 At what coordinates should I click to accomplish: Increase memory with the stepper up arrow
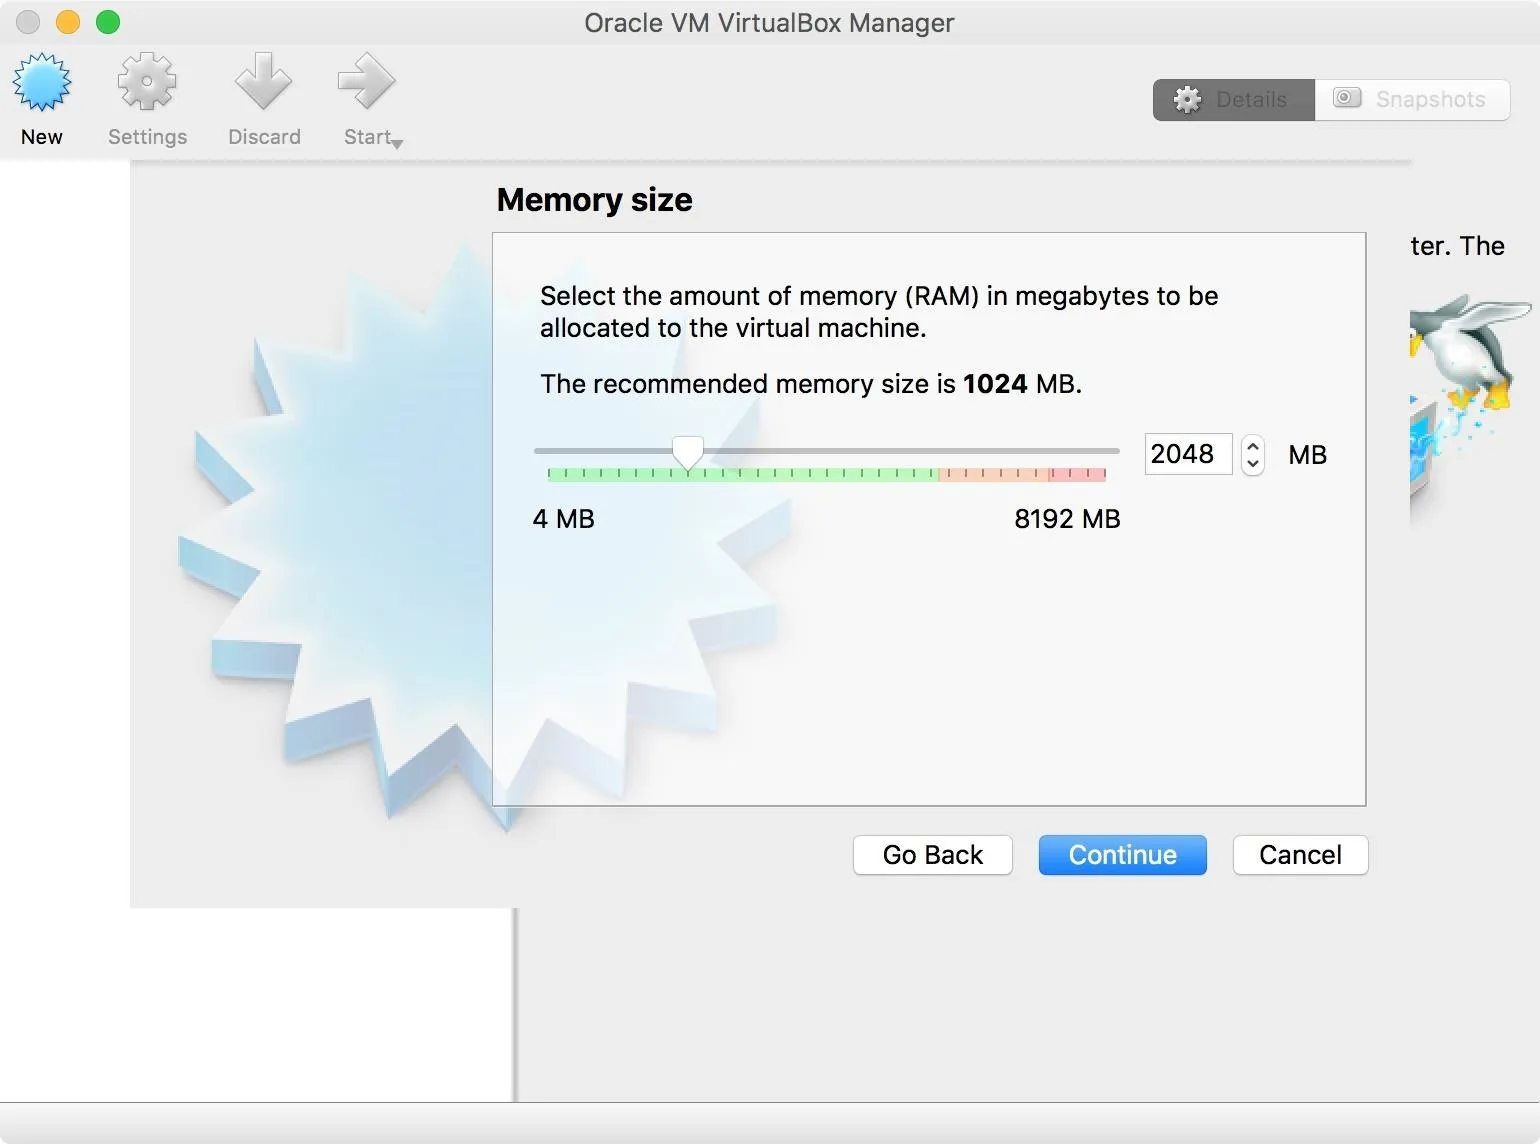tap(1253, 445)
